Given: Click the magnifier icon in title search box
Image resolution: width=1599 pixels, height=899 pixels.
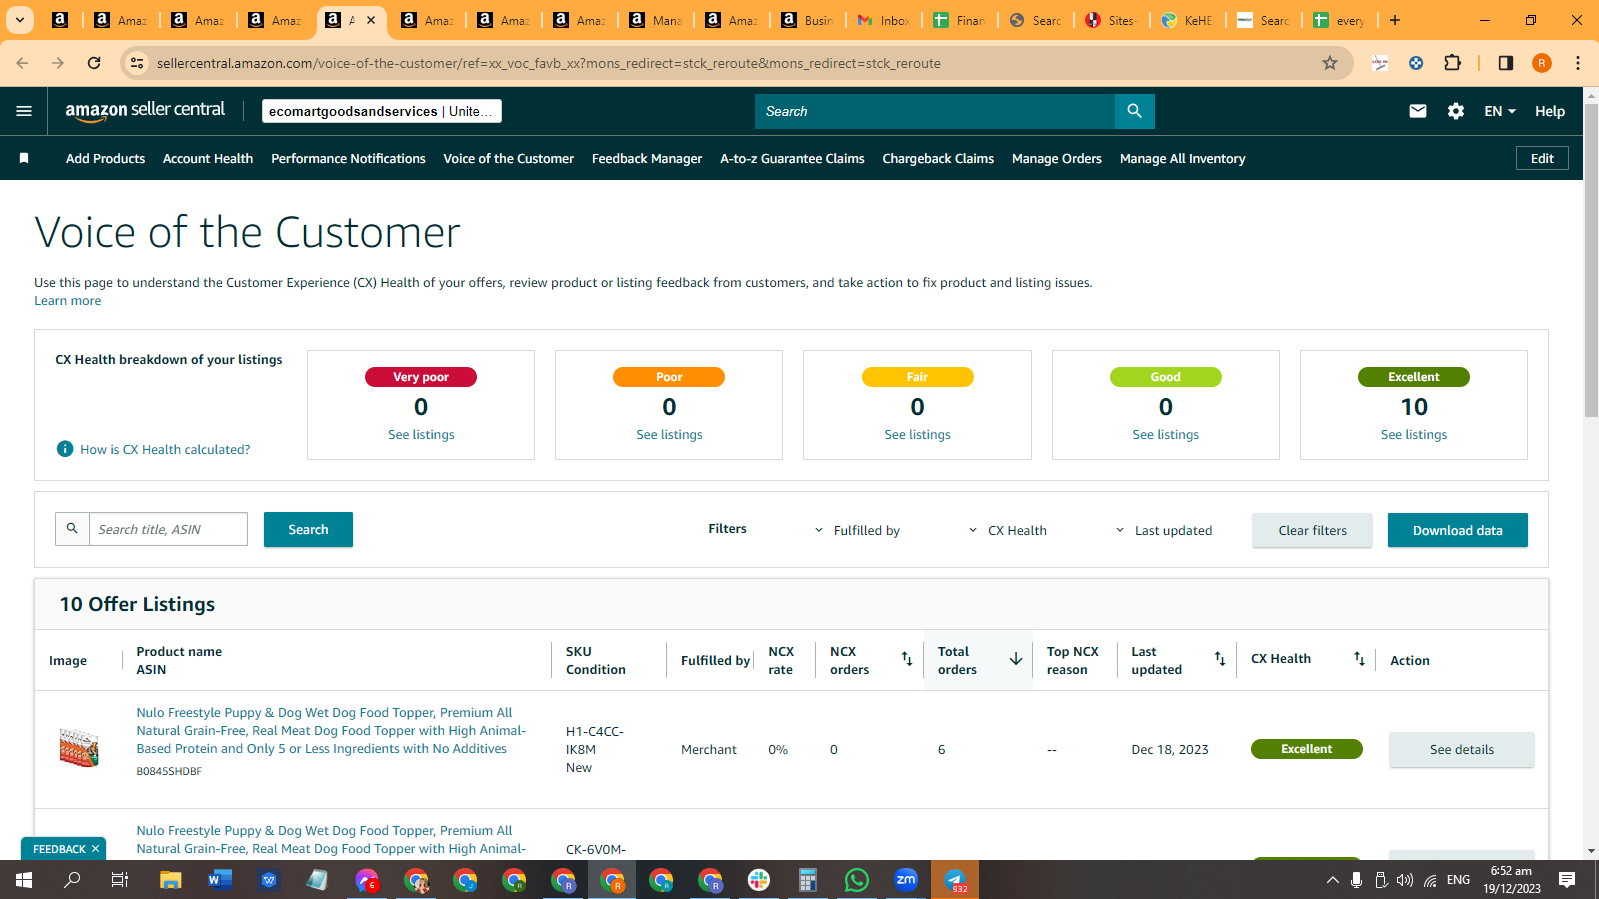Looking at the screenshot, I should coord(72,529).
